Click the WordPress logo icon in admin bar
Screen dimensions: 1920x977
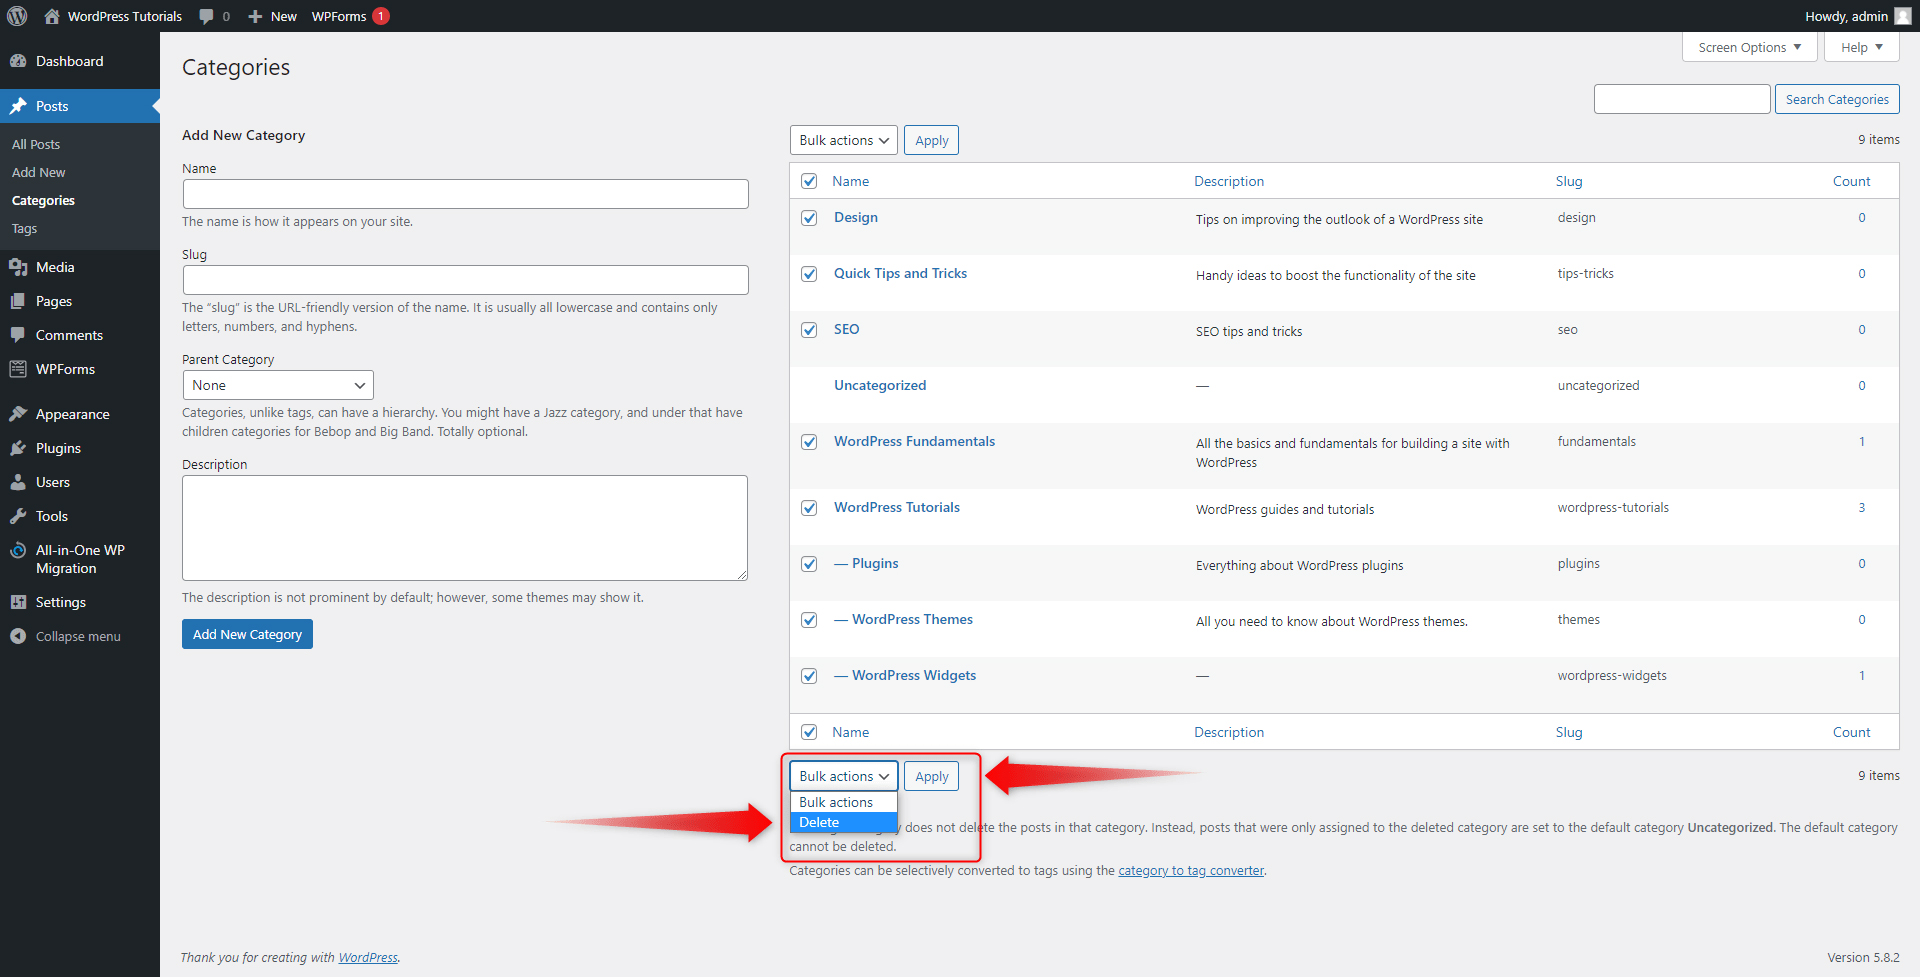click(17, 16)
